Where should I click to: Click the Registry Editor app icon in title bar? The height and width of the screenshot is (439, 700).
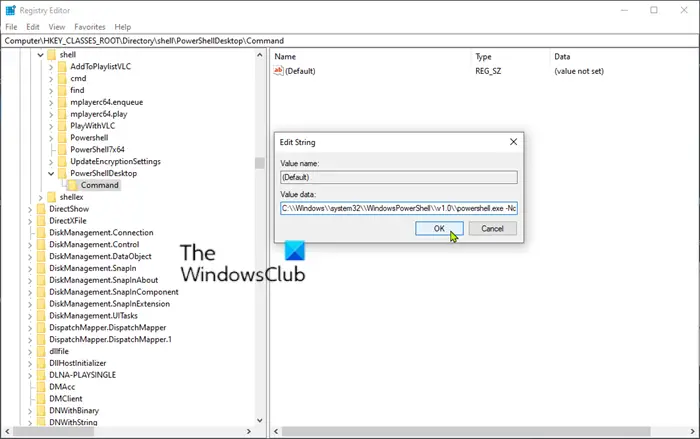click(10, 10)
